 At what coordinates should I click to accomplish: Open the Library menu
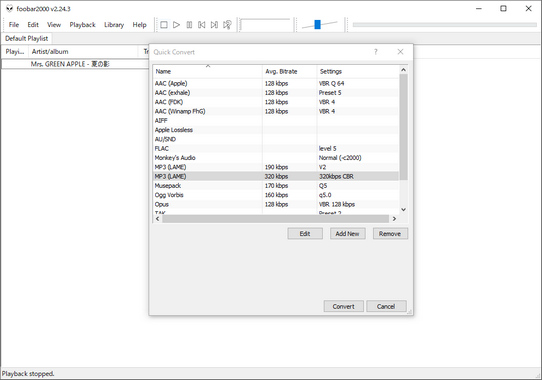tap(114, 25)
